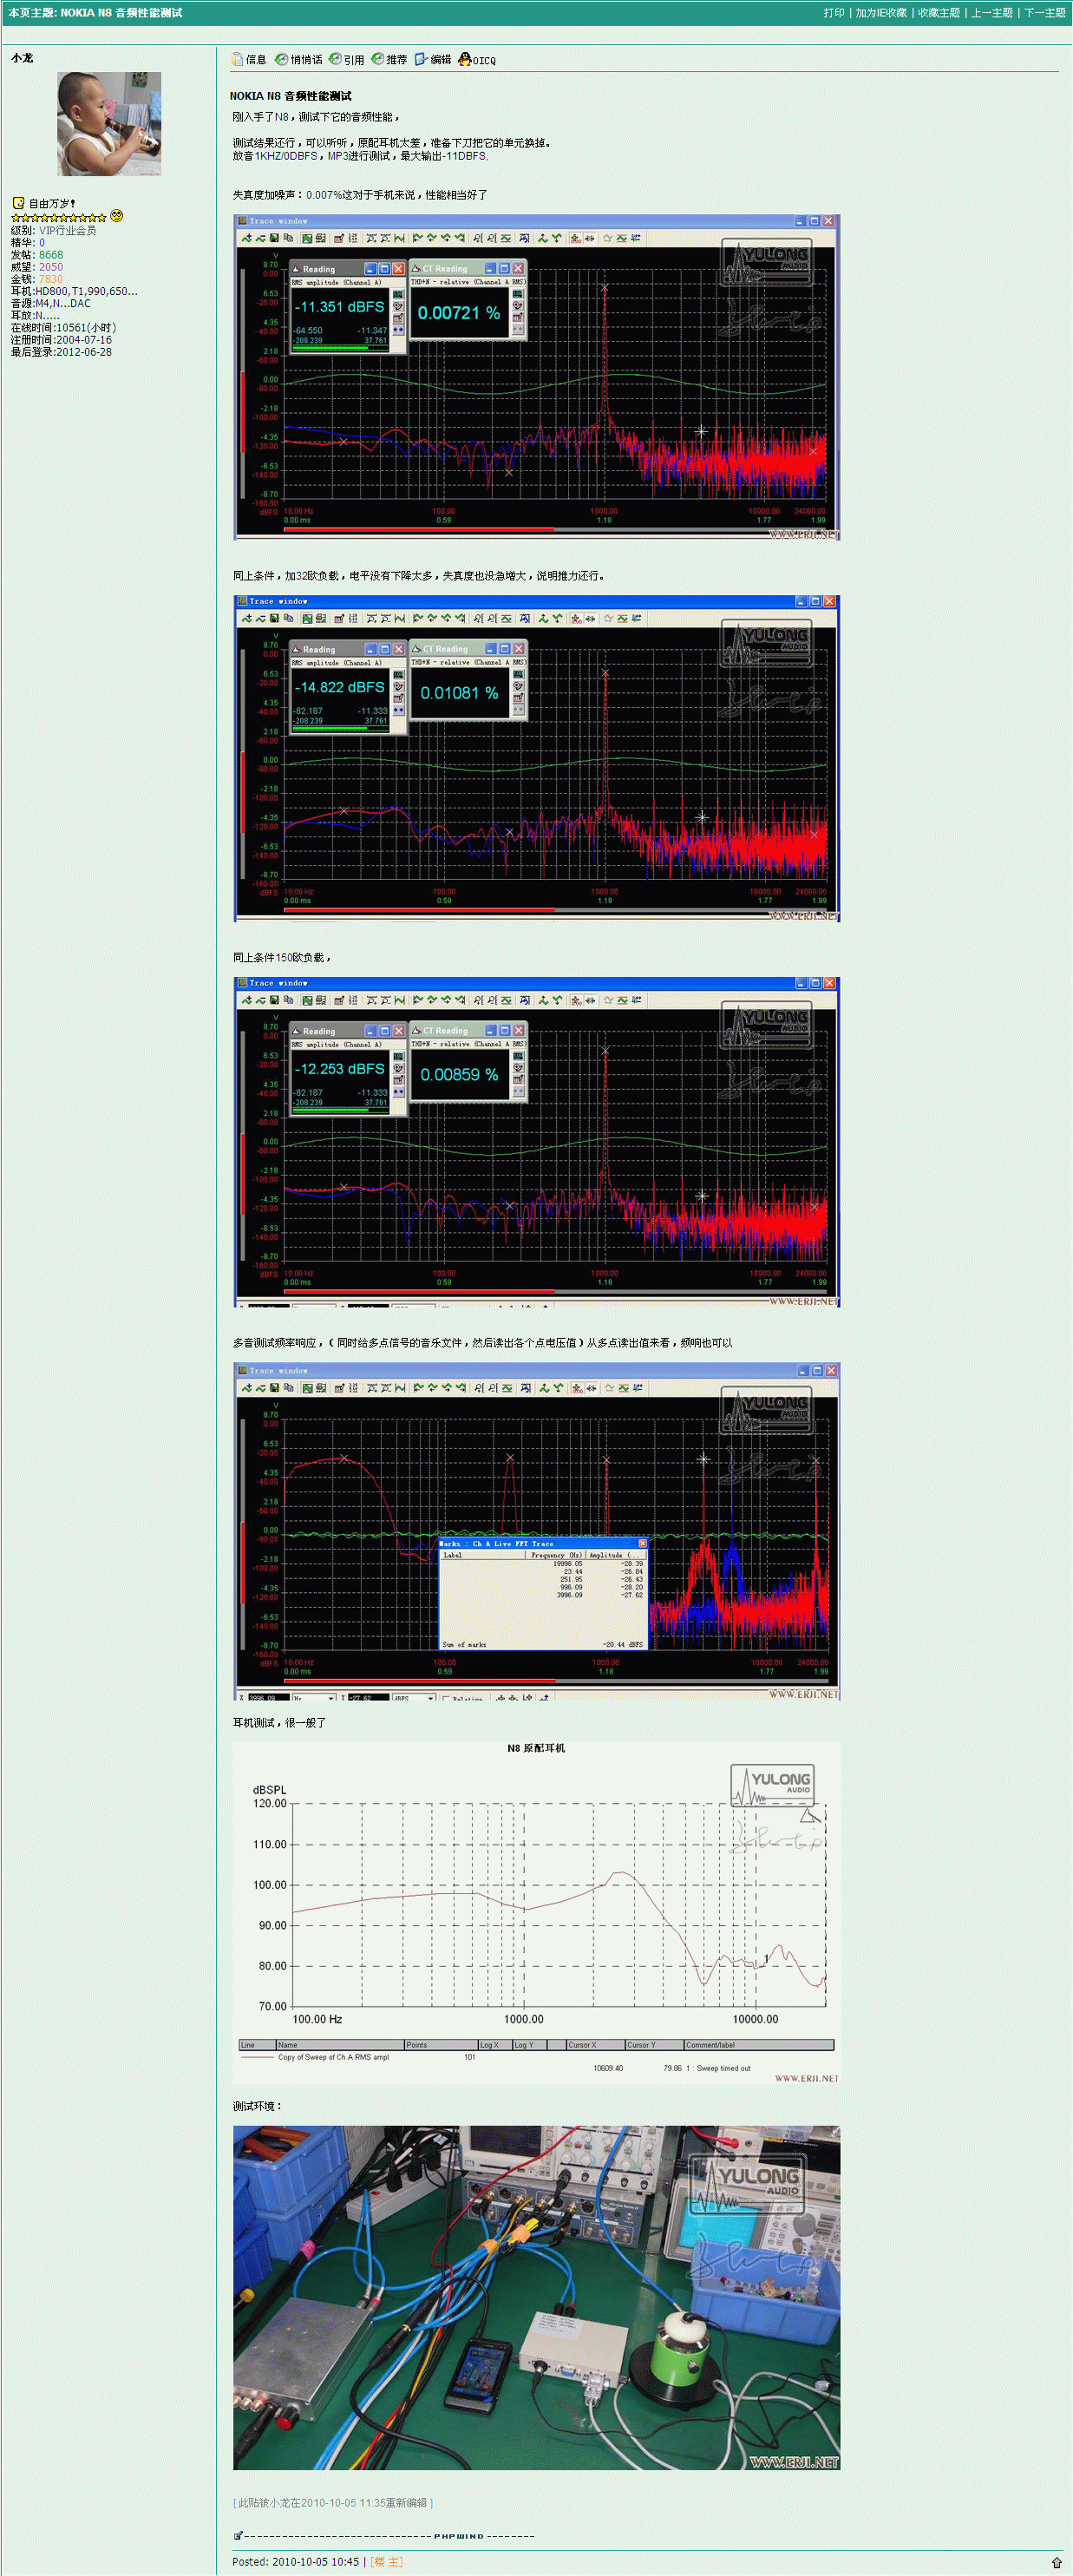Viewport: 1073px width, 2576px height.
Task: Click the Posted: 2010-10-05 10:45 timestamp
Action: coord(295,2561)
